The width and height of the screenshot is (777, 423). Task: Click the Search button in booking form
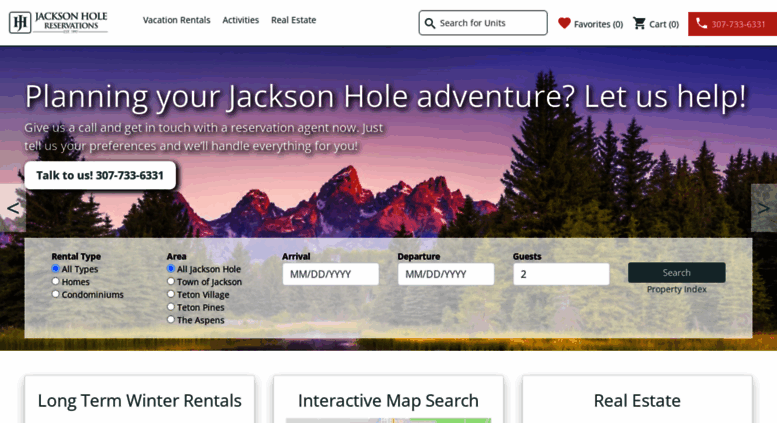pos(676,272)
